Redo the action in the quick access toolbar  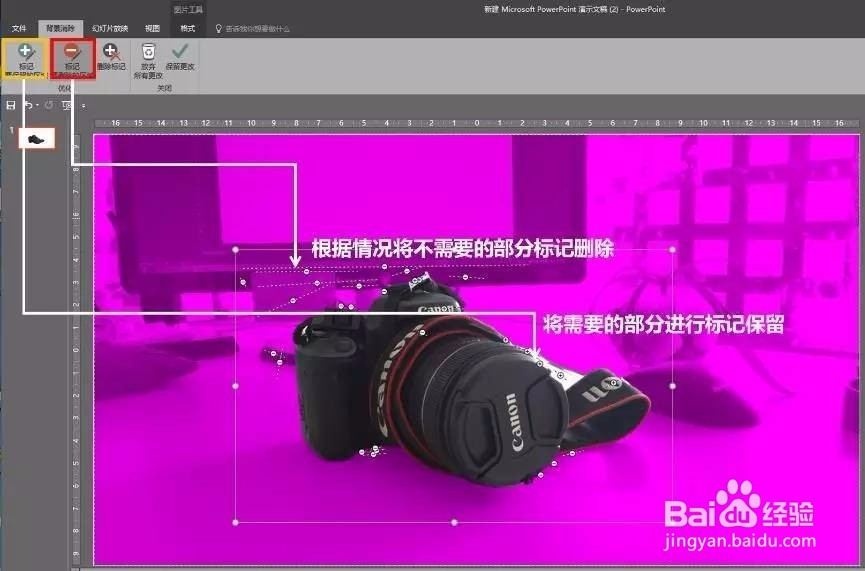[49, 105]
